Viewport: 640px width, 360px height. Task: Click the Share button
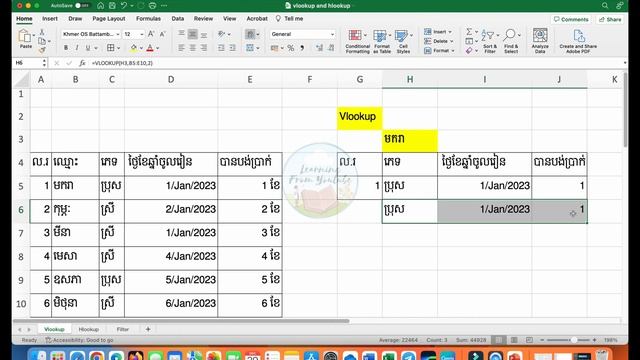point(610,19)
